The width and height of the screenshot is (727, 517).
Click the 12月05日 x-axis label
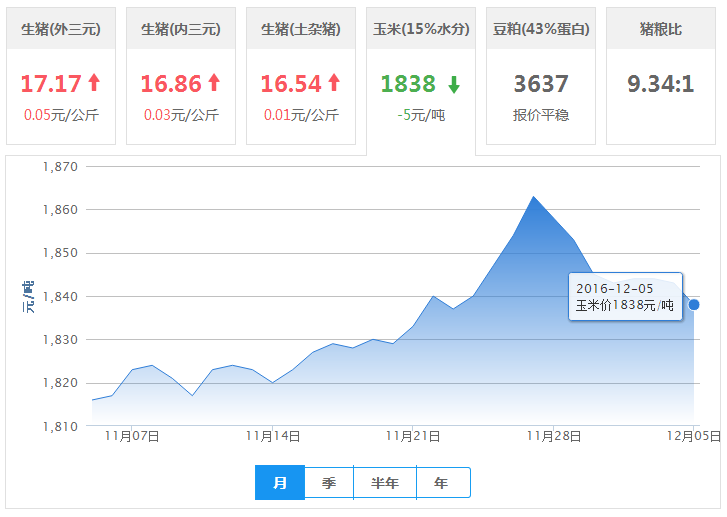694,436
